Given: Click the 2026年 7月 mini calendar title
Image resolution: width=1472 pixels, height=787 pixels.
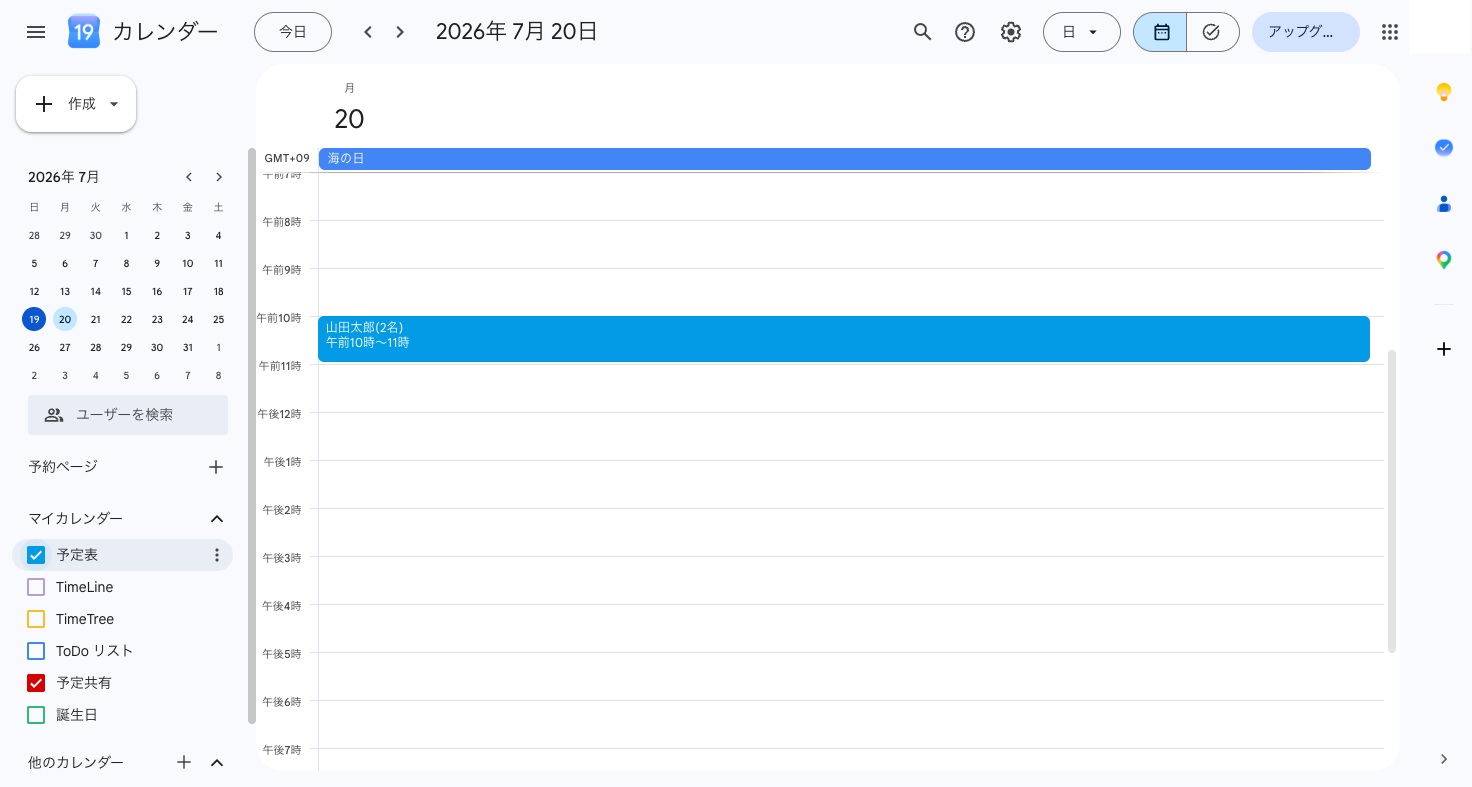Looking at the screenshot, I should pyautogui.click(x=64, y=177).
